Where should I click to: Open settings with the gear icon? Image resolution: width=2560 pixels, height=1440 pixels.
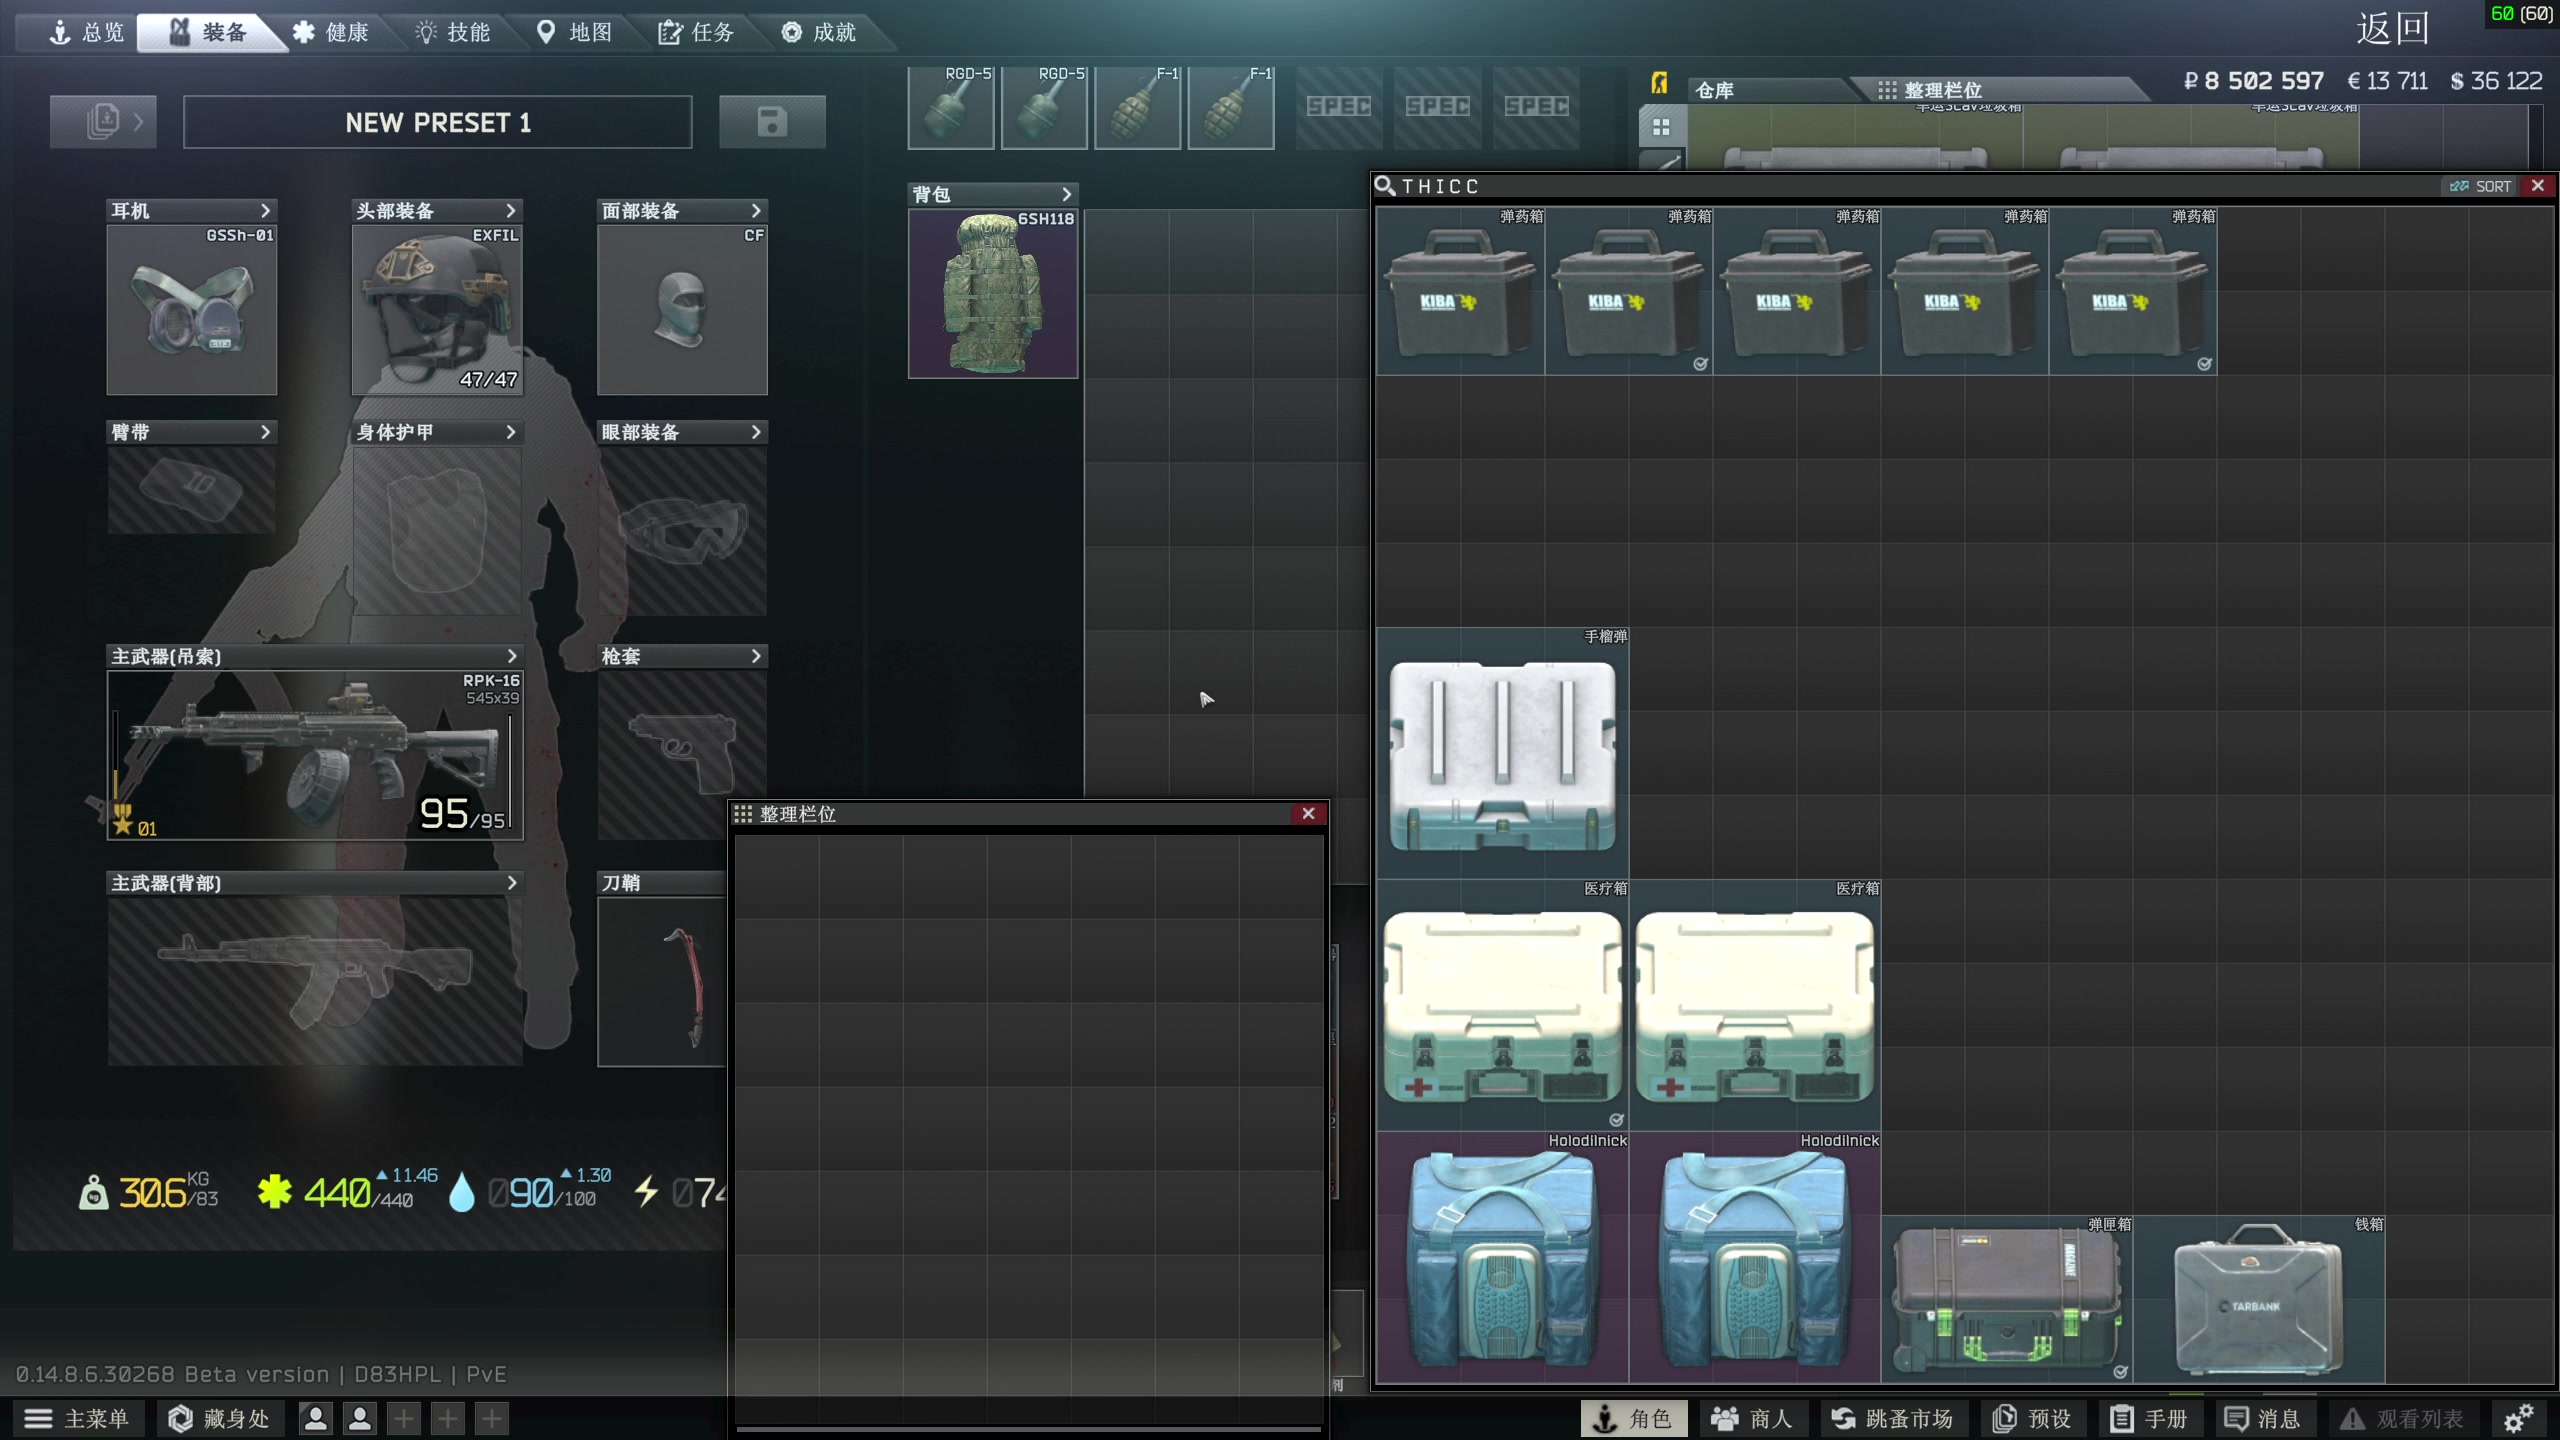tap(2518, 1418)
